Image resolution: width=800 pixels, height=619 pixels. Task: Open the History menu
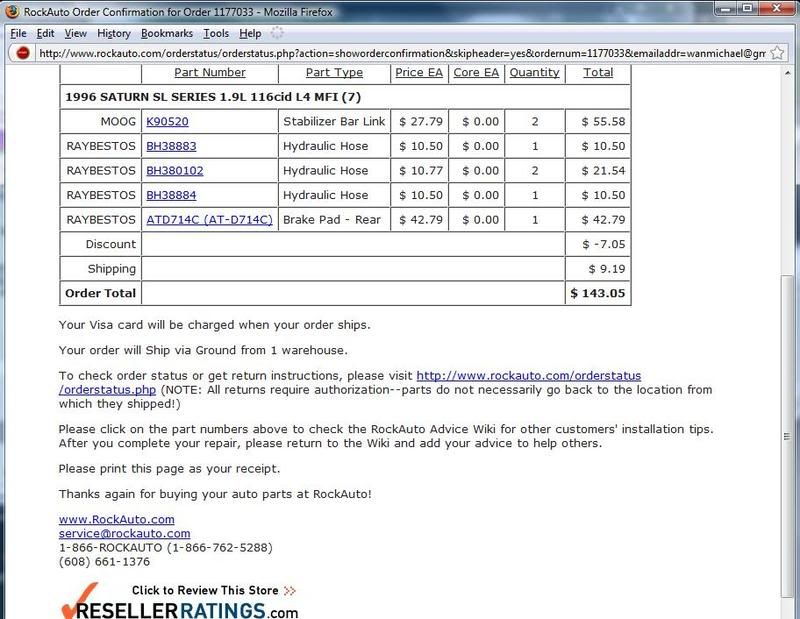tap(114, 33)
